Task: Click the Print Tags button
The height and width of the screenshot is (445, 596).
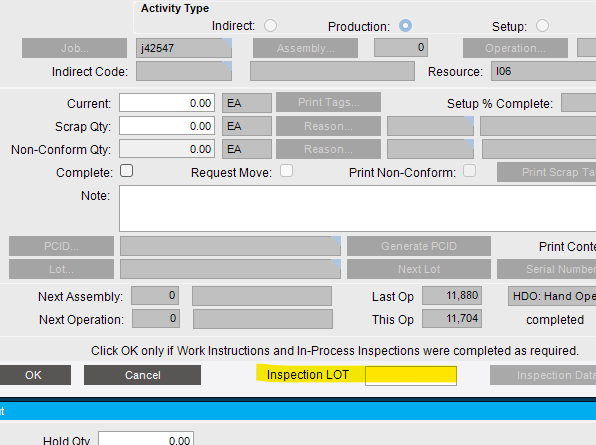Action: point(328,102)
